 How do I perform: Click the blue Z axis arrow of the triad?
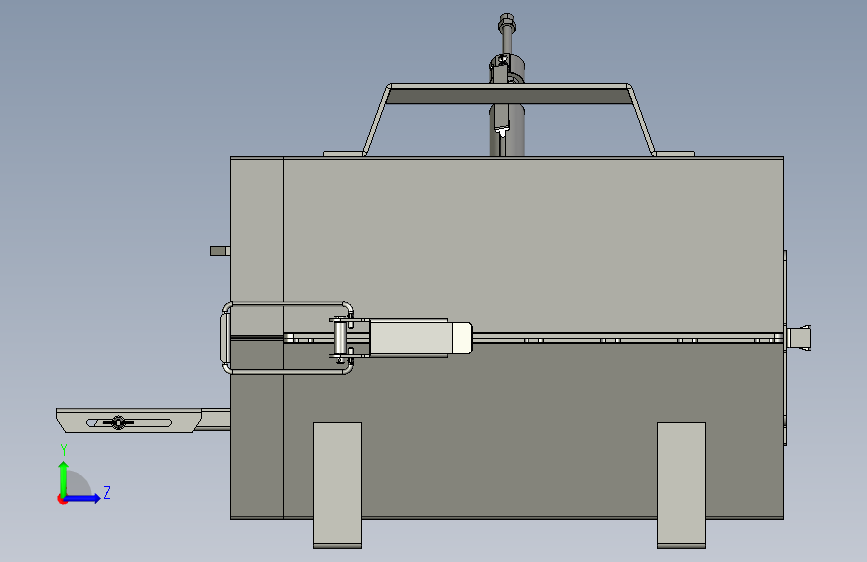pos(84,498)
